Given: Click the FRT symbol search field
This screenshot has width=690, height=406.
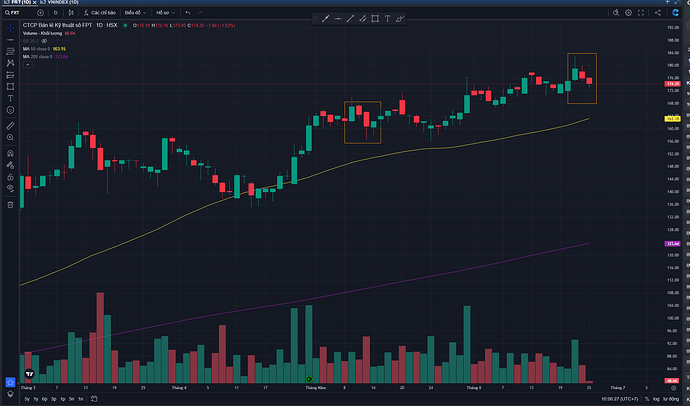Looking at the screenshot, I should pos(20,13).
